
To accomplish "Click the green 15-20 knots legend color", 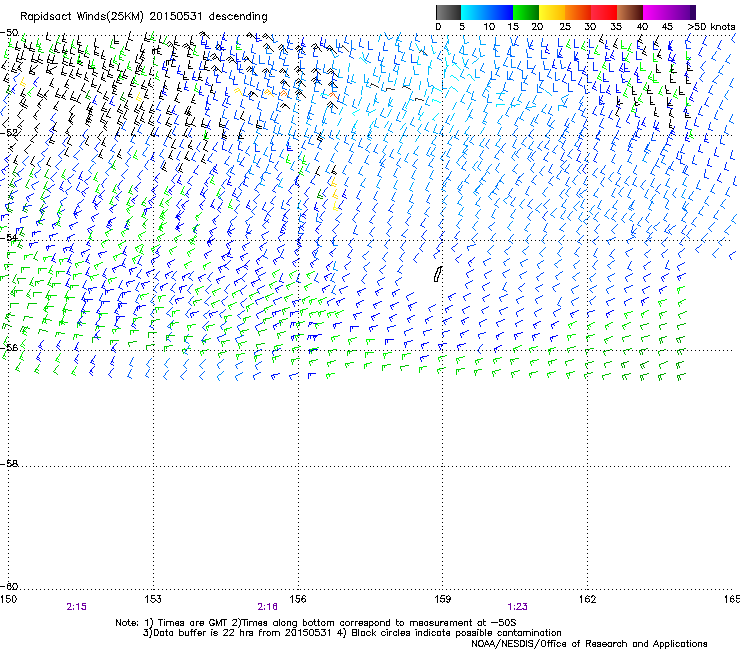I will tap(526, 12).
